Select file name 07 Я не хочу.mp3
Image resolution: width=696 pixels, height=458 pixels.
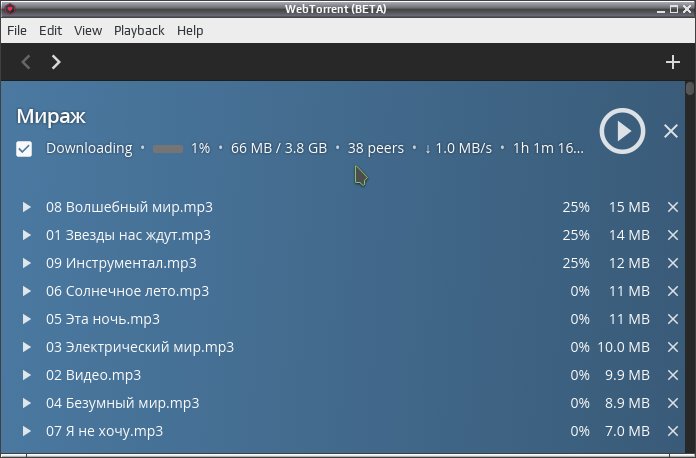point(104,431)
